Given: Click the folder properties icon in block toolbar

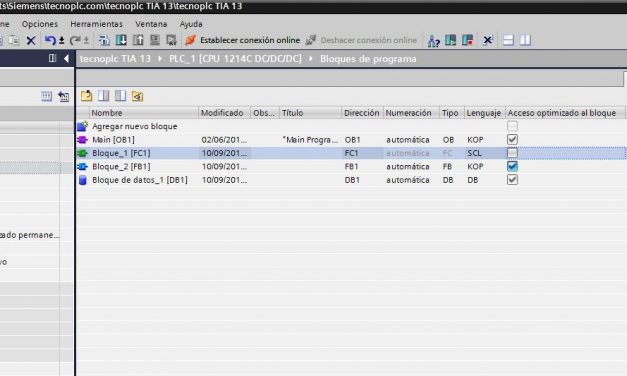Looking at the screenshot, I should tap(138, 96).
